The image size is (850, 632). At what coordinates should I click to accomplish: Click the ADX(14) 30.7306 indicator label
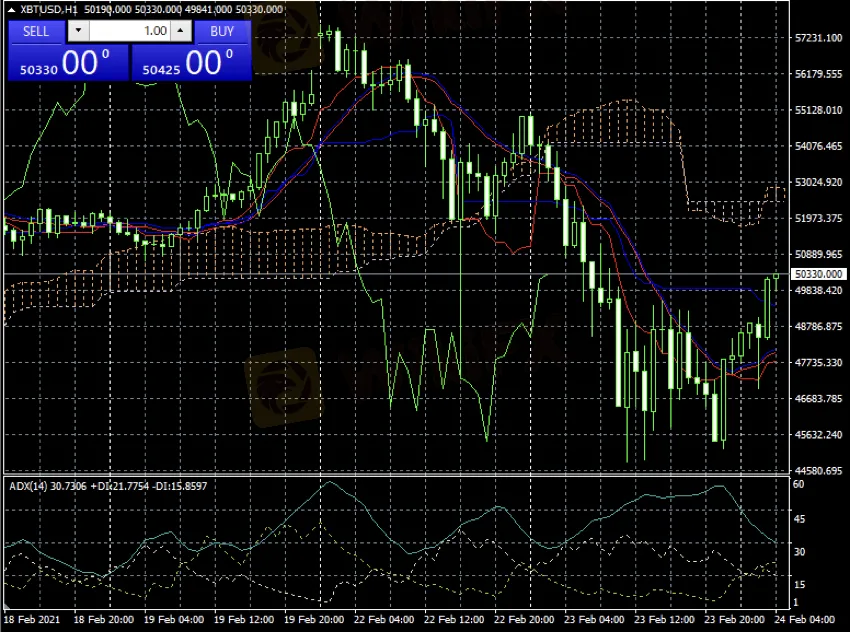[x=48, y=486]
